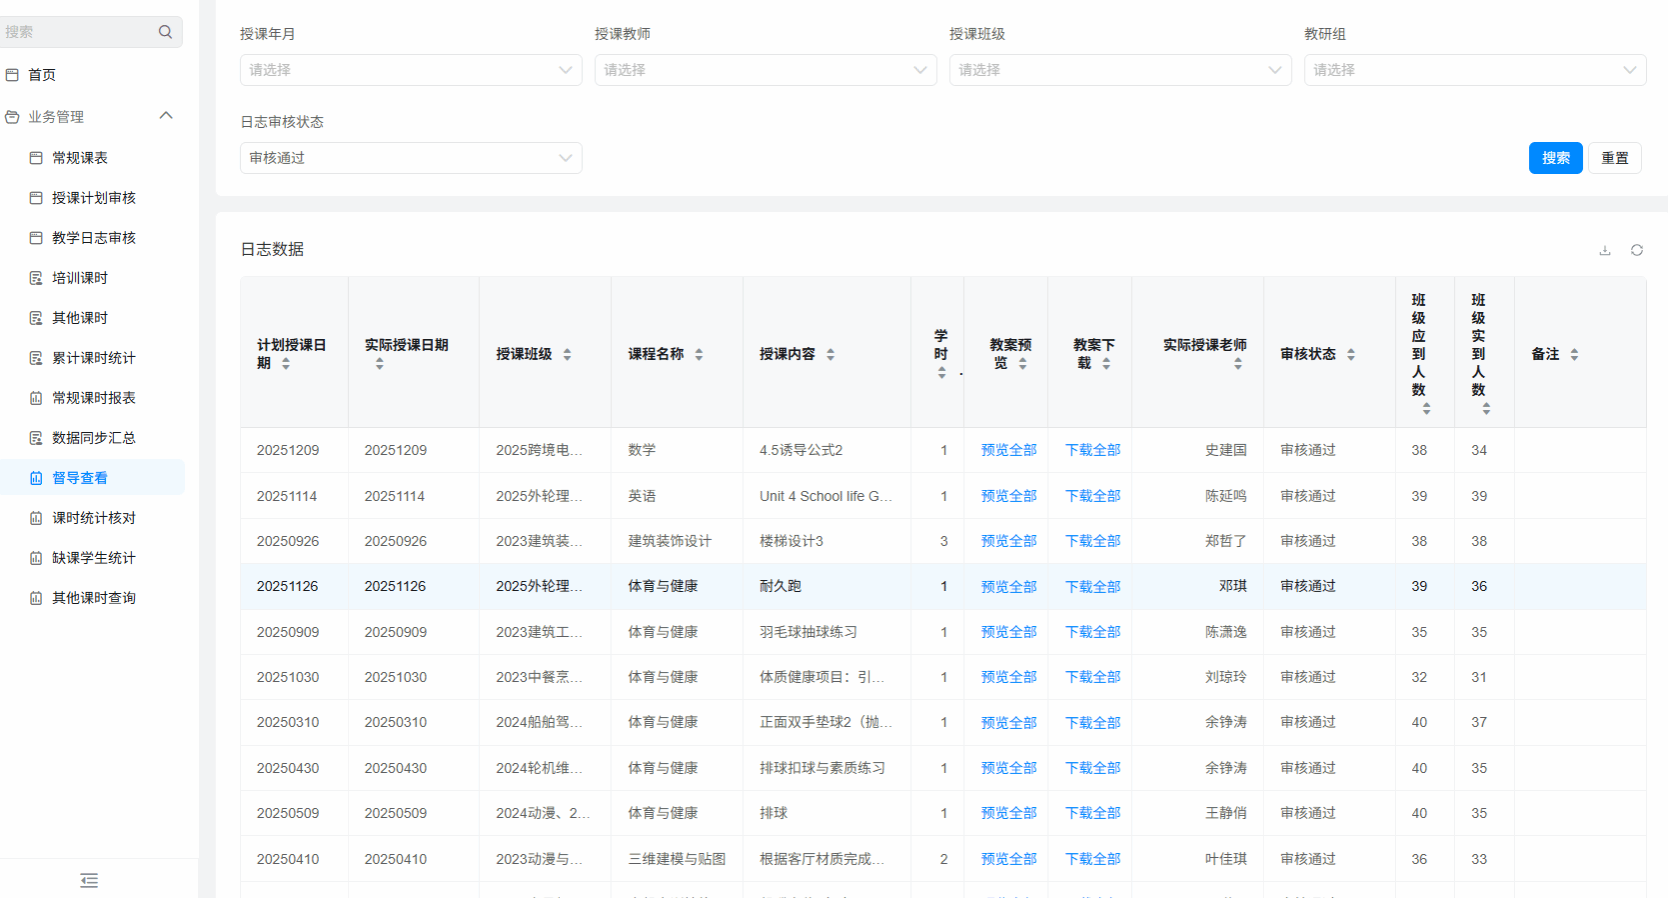Refresh the 日志数据 table
This screenshot has height=898, width=1668.
1637,250
